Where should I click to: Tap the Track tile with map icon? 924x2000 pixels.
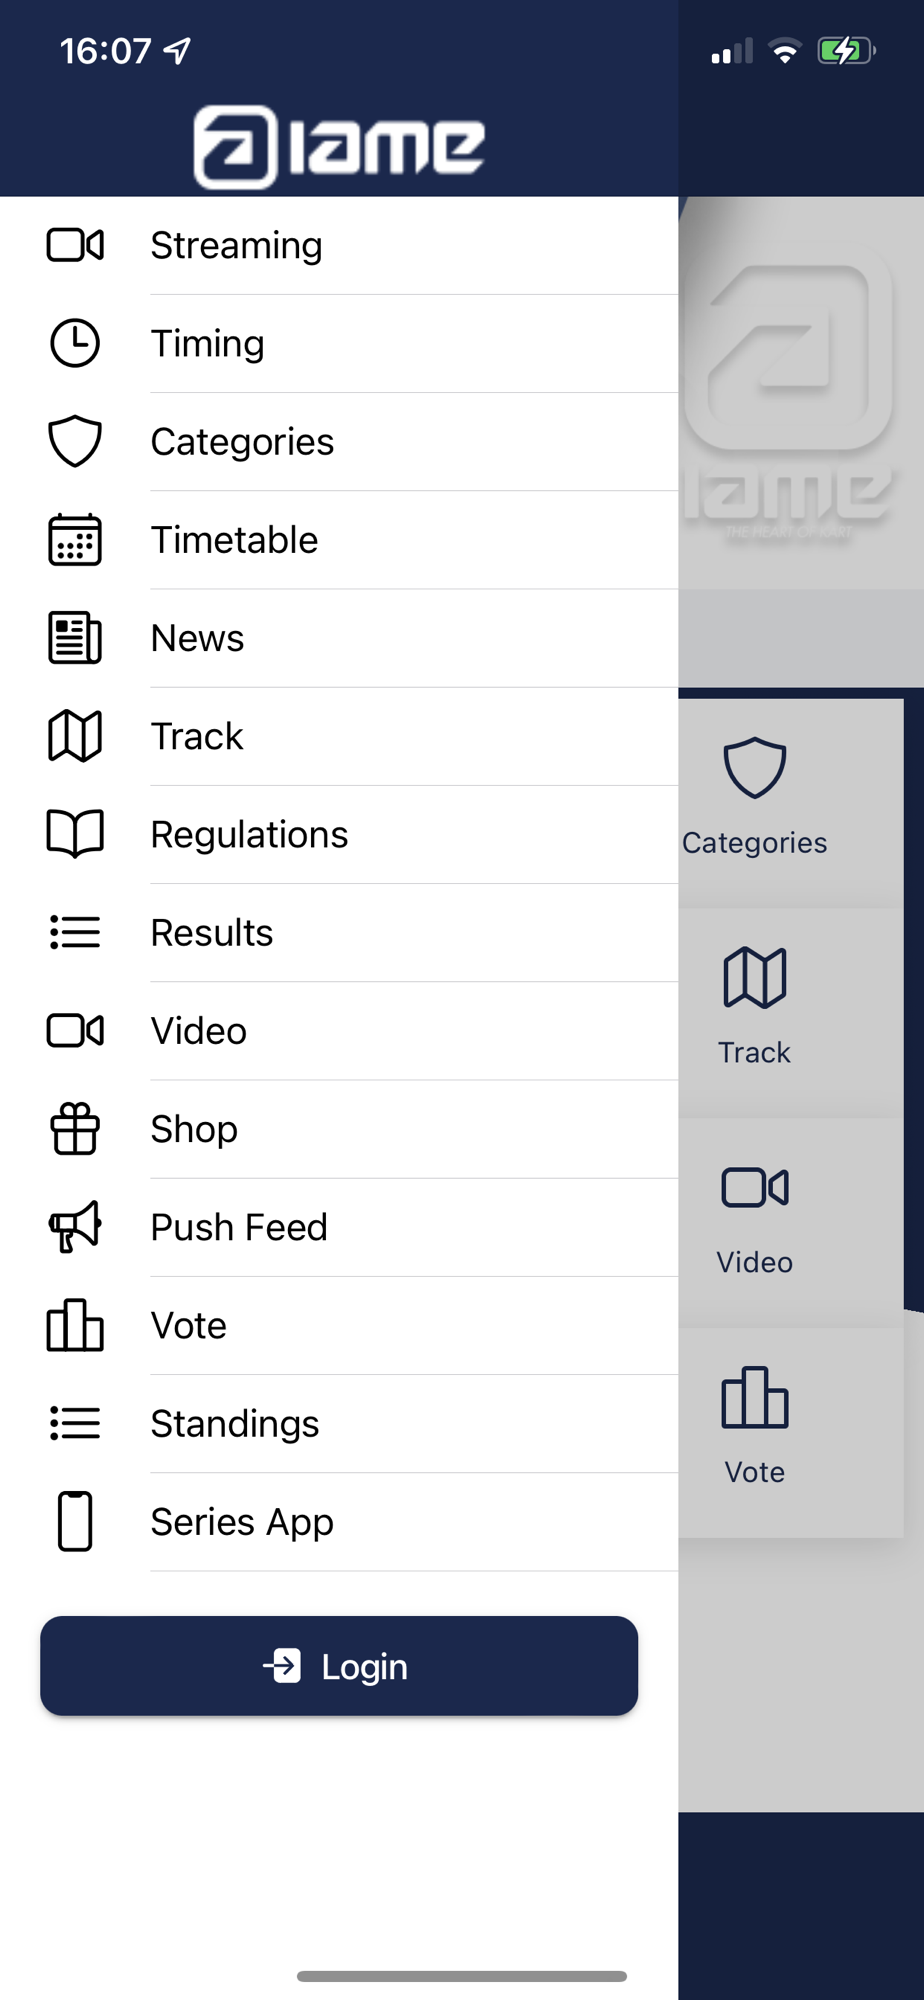[x=790, y=1013]
